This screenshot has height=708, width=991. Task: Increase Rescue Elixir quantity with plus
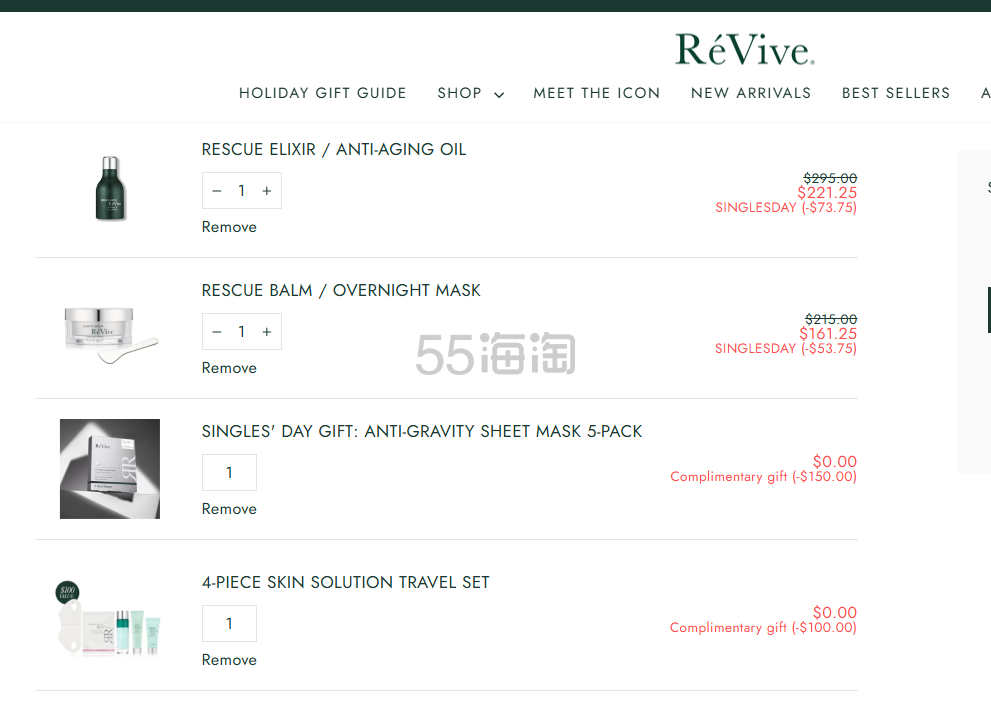pyautogui.click(x=266, y=191)
